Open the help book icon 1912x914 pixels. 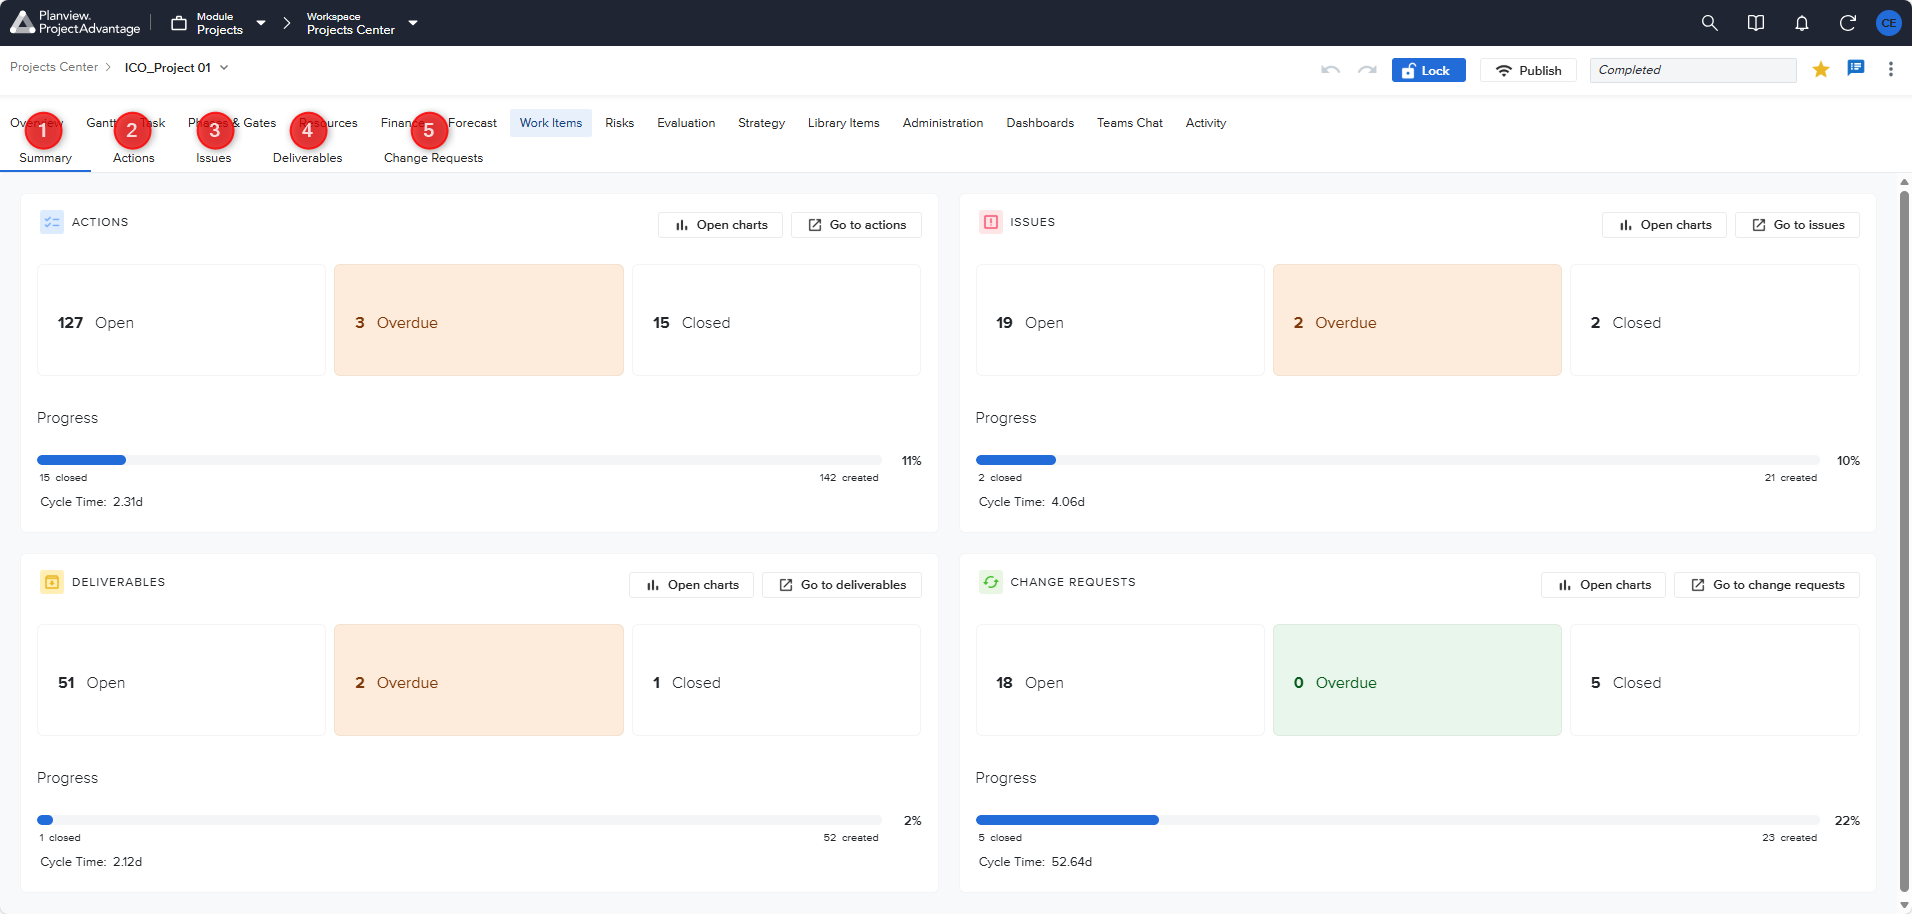click(x=1755, y=23)
